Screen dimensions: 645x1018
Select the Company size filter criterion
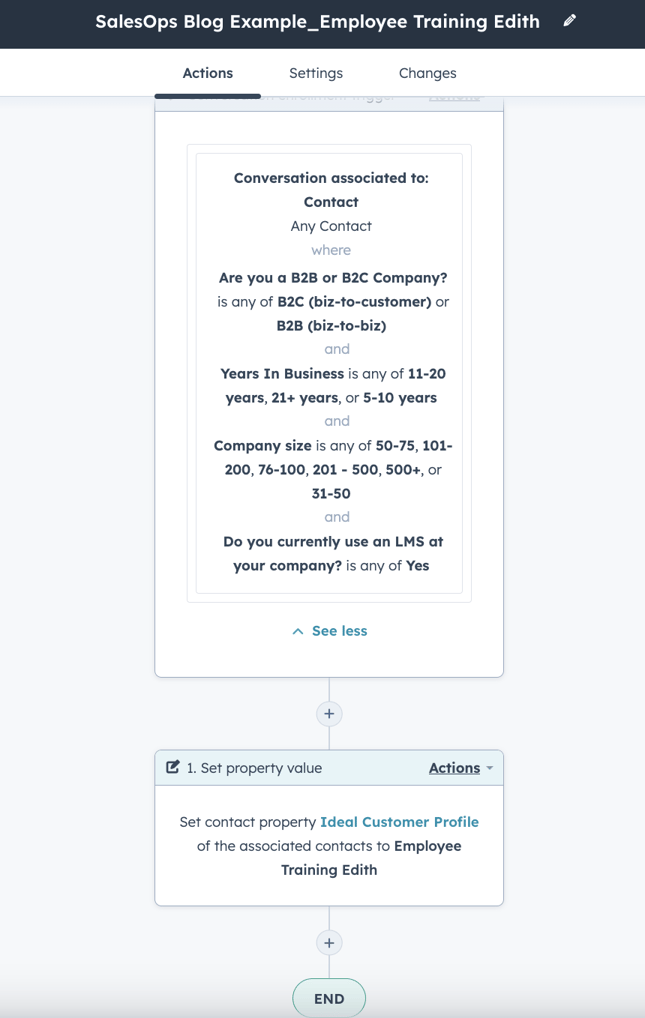coord(332,469)
